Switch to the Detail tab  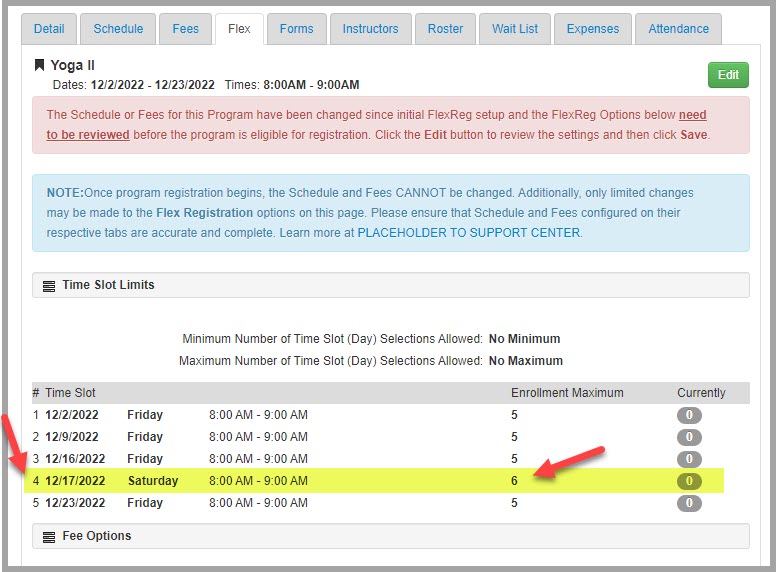pyautogui.click(x=49, y=29)
